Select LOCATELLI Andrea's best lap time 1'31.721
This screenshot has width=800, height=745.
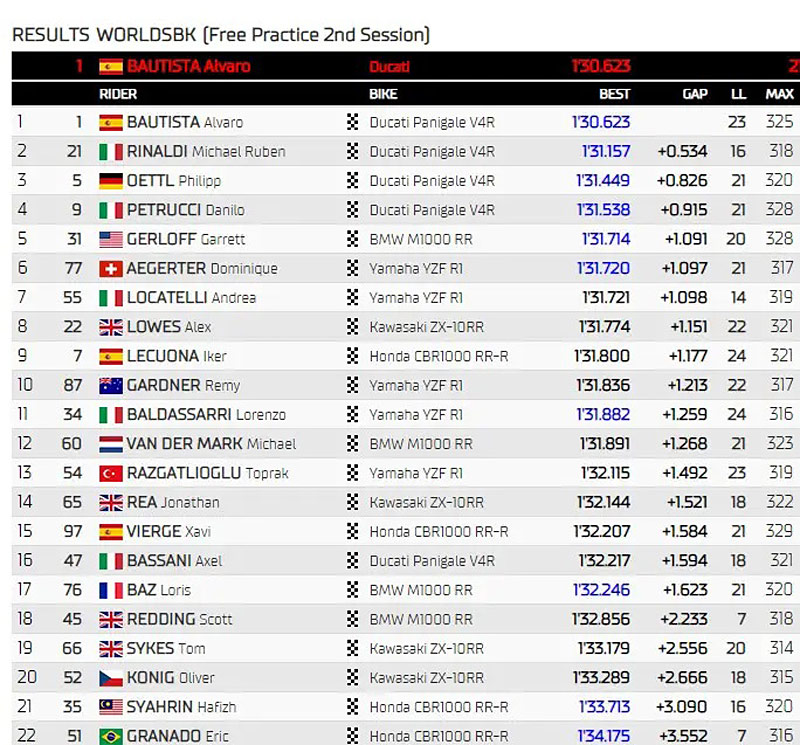point(601,298)
